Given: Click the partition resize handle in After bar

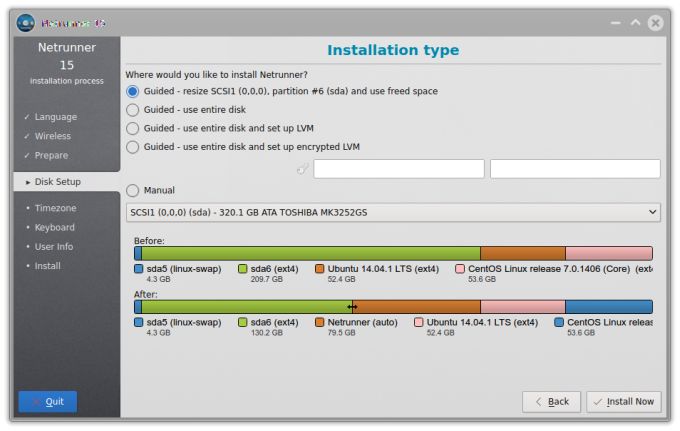Looking at the screenshot, I should tap(352, 307).
